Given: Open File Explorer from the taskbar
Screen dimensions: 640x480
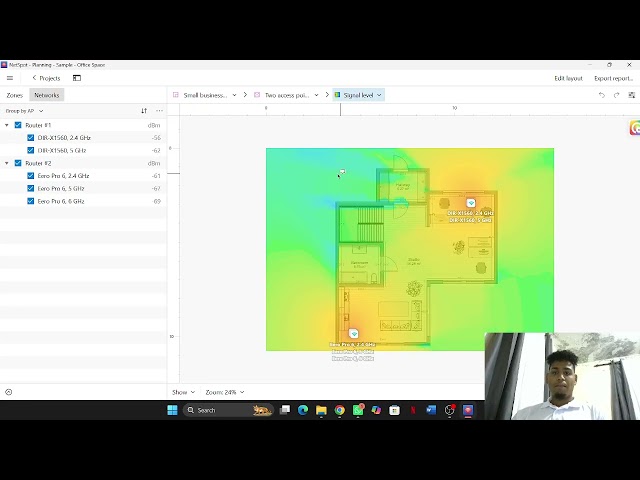Looking at the screenshot, I should click(x=321, y=410).
